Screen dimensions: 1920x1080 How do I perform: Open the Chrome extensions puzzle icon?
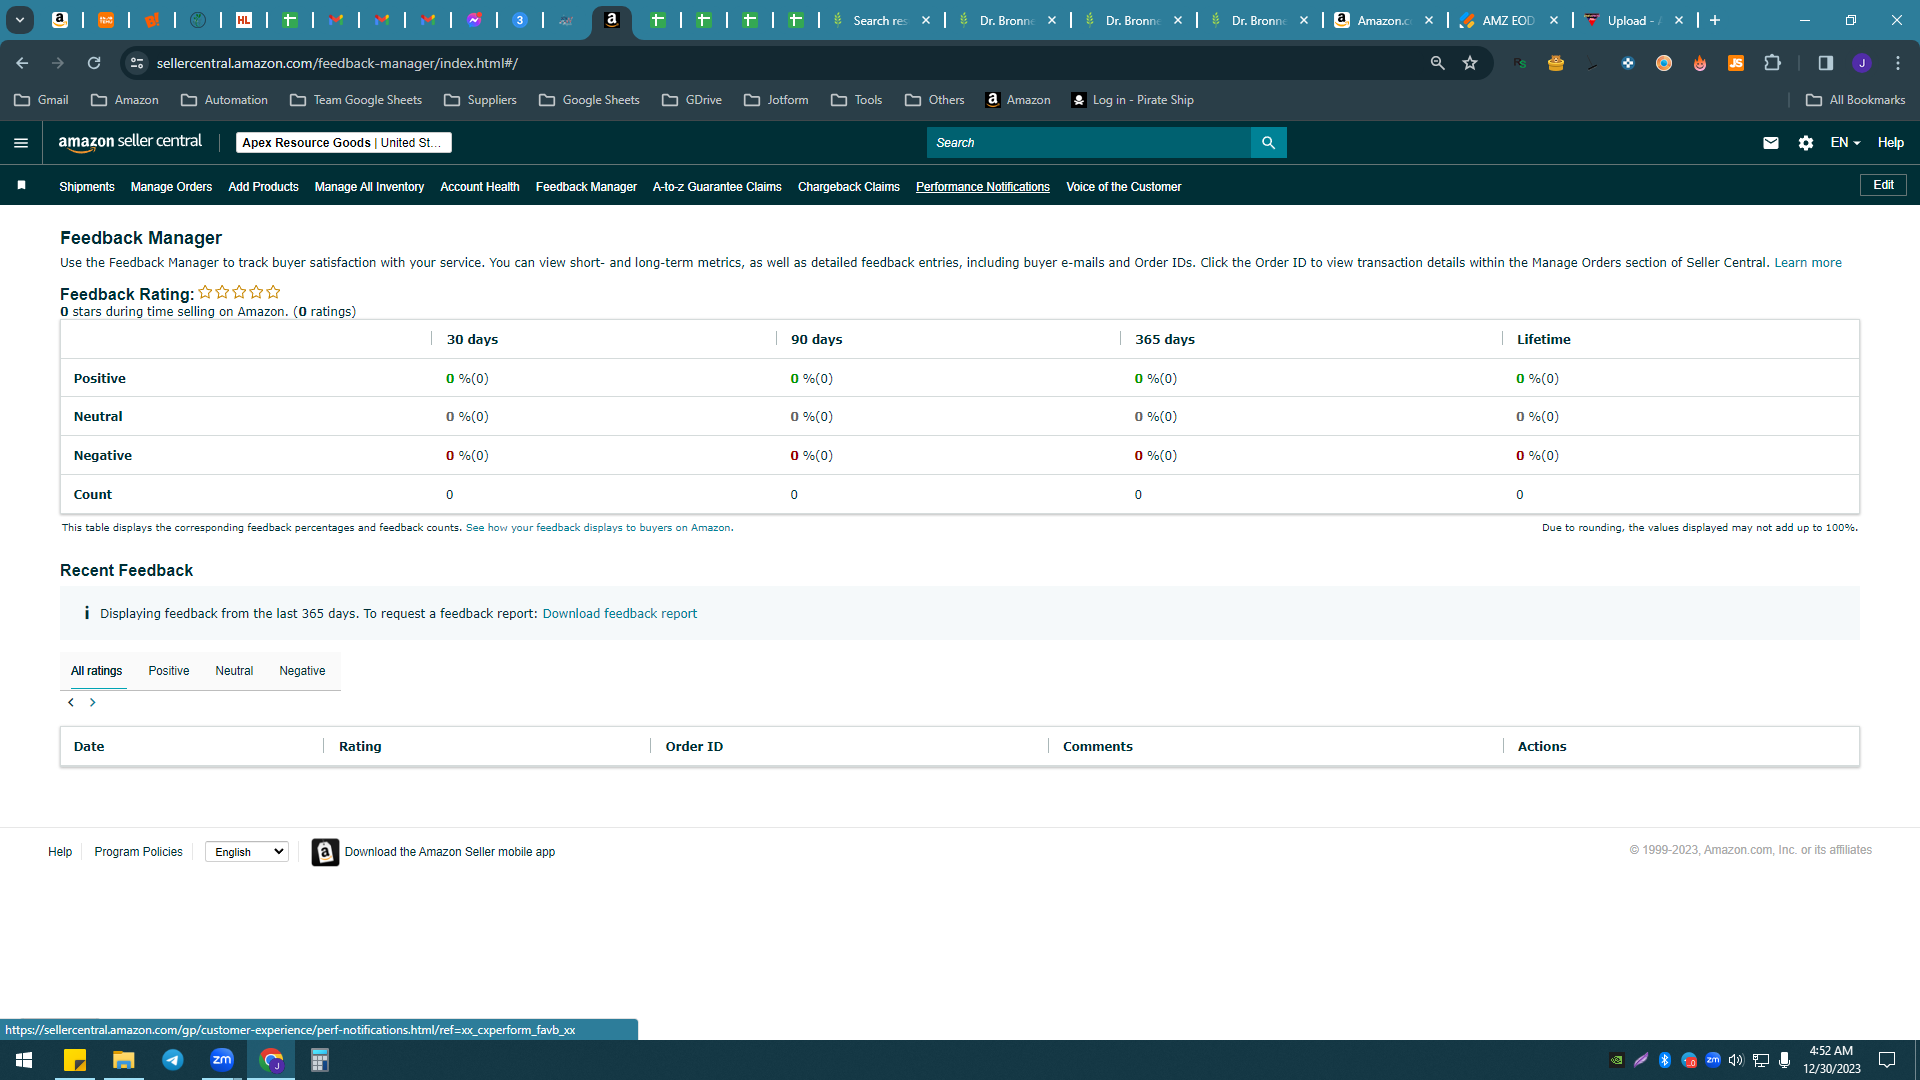[1773, 63]
